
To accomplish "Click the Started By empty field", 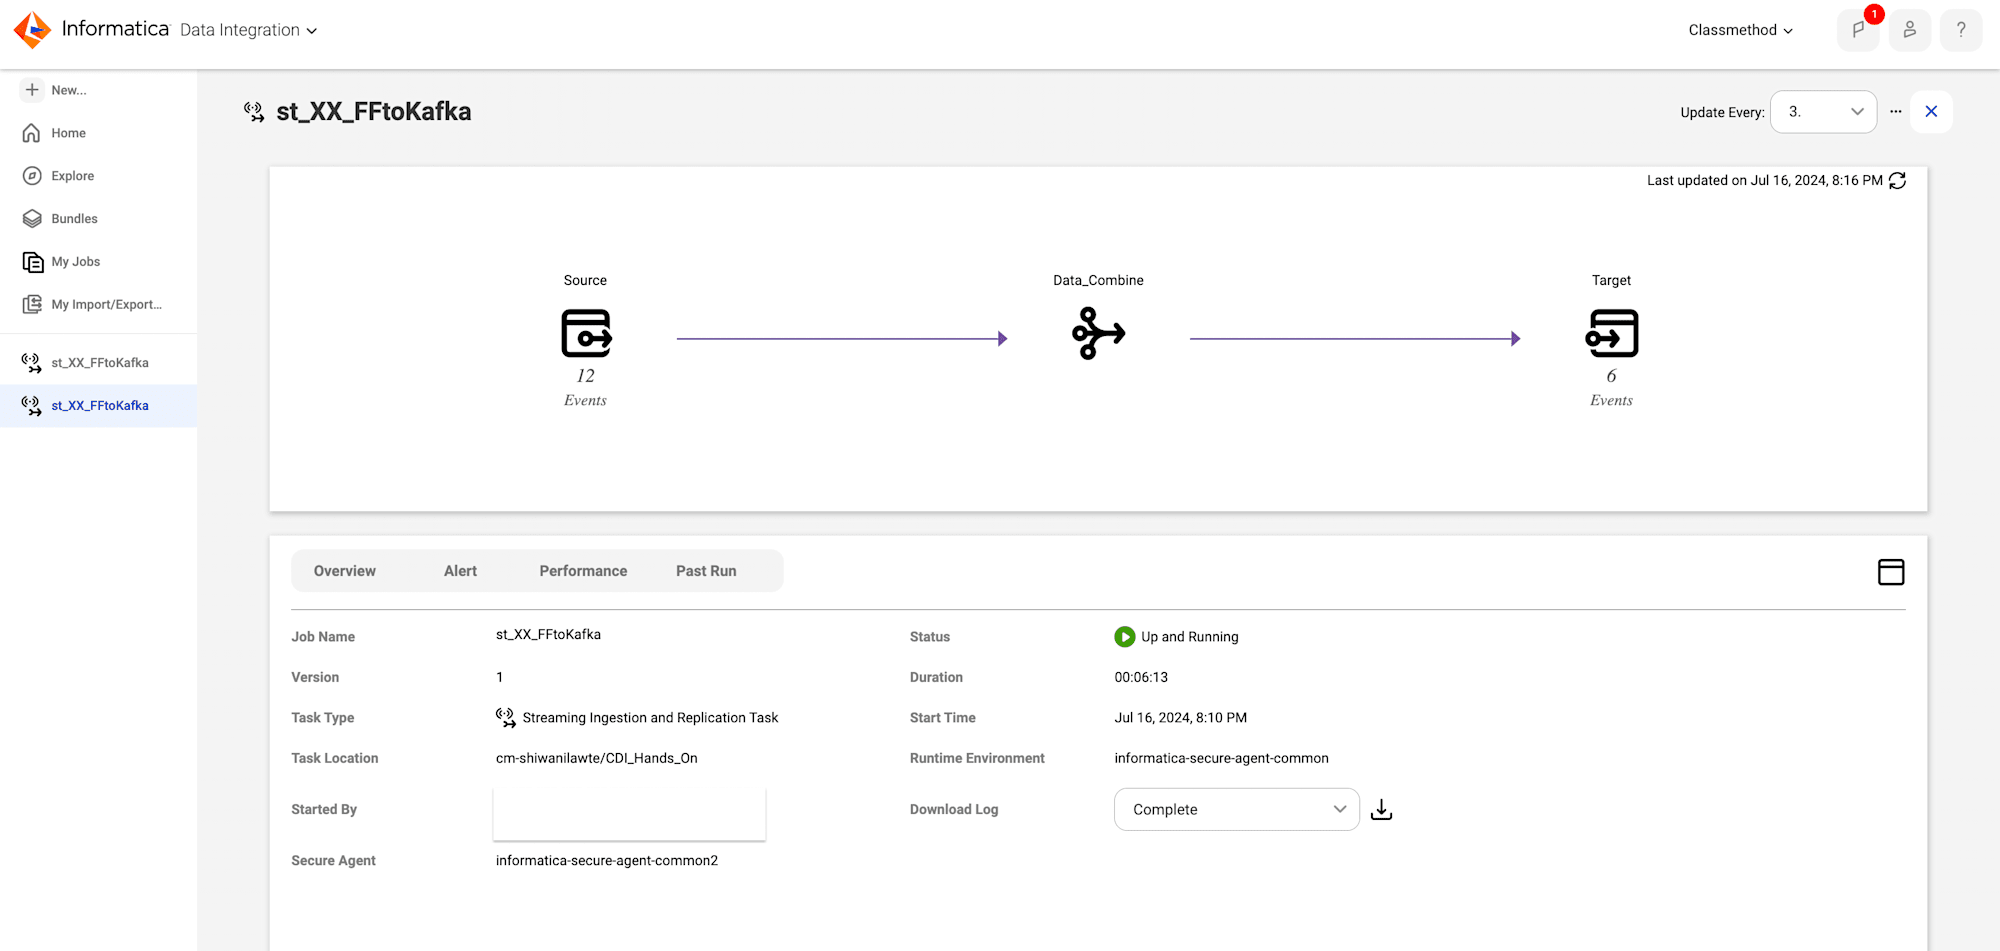I will (x=629, y=814).
